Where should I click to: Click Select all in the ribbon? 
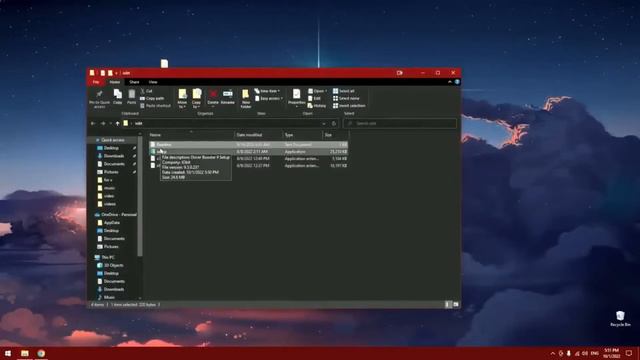click(x=344, y=91)
